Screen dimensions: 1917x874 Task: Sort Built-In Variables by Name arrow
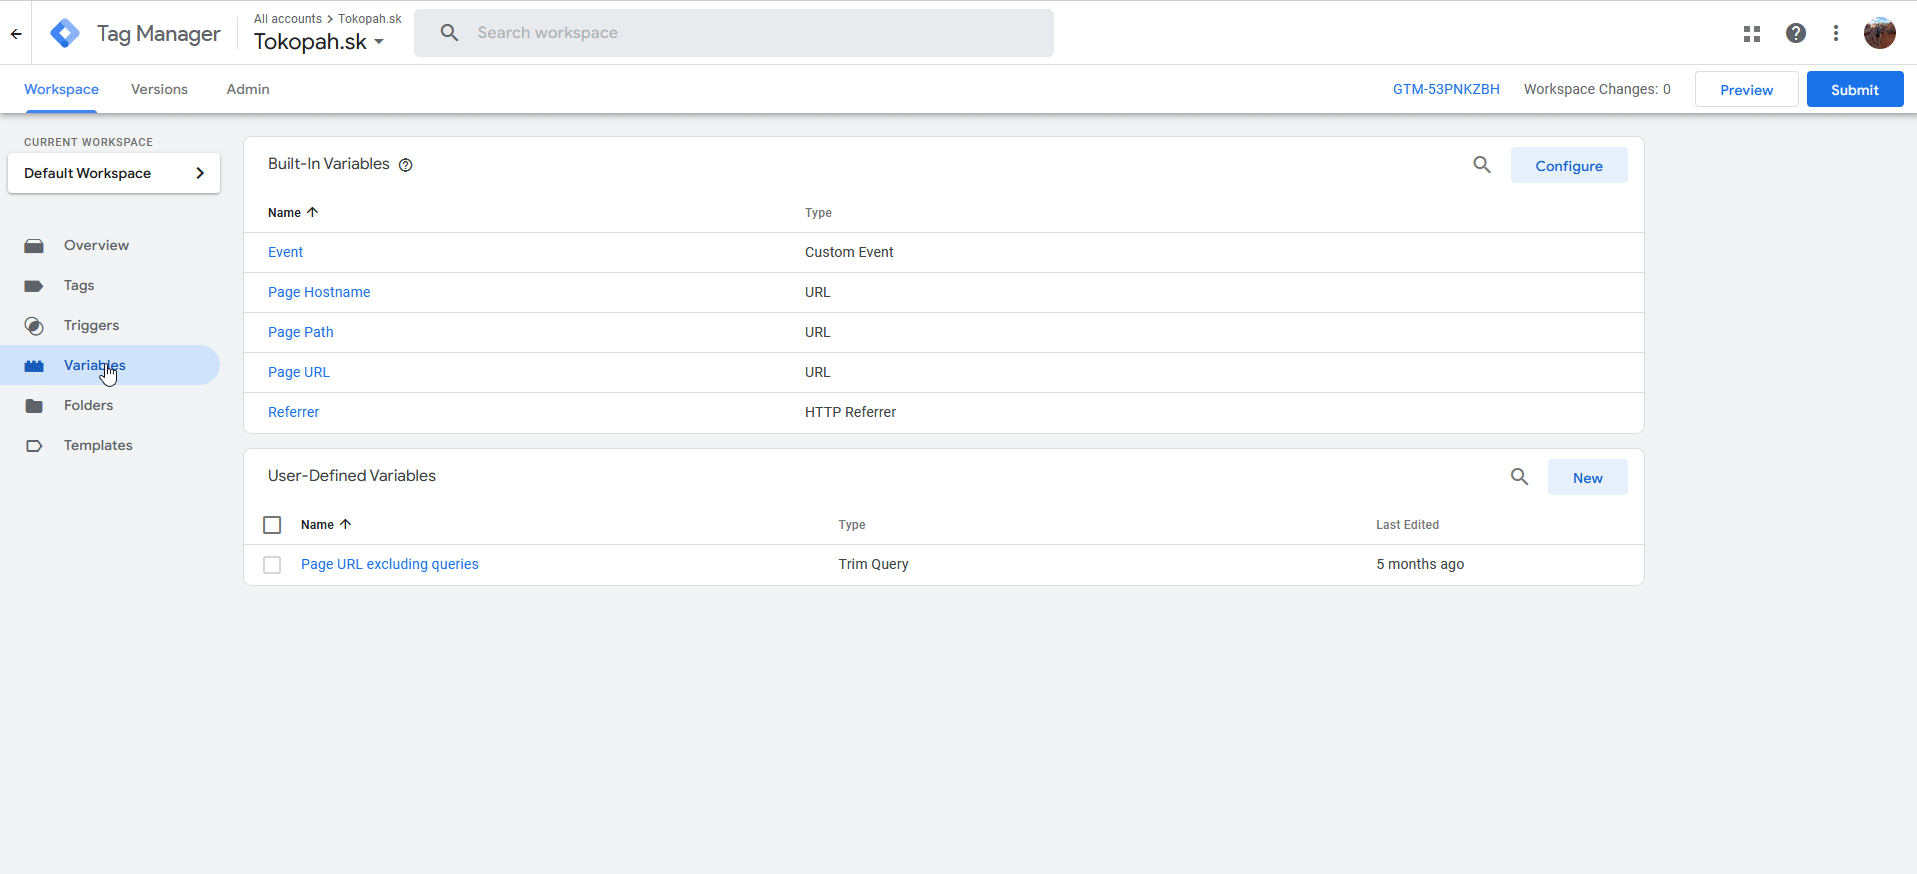pos(312,212)
